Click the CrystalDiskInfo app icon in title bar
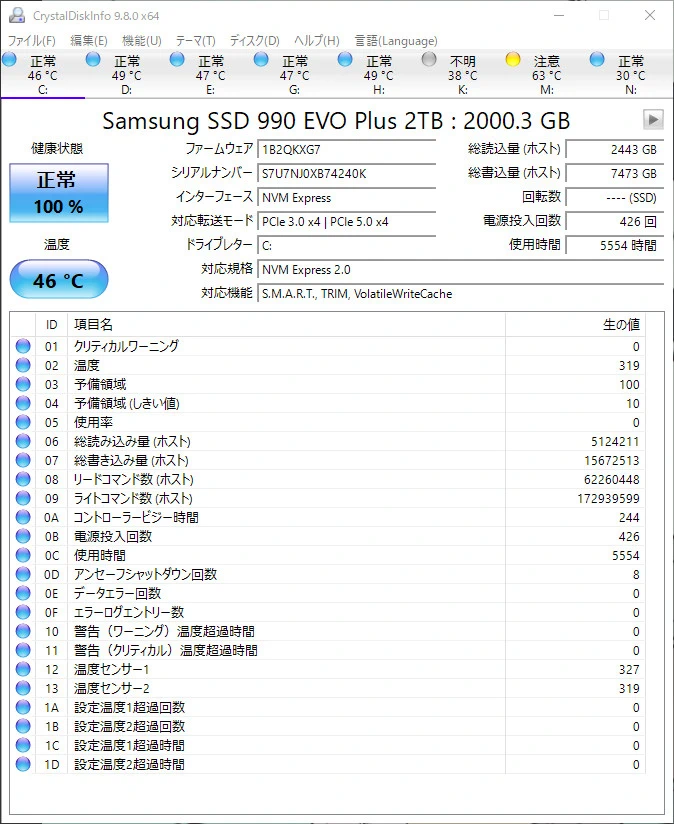 point(17,15)
